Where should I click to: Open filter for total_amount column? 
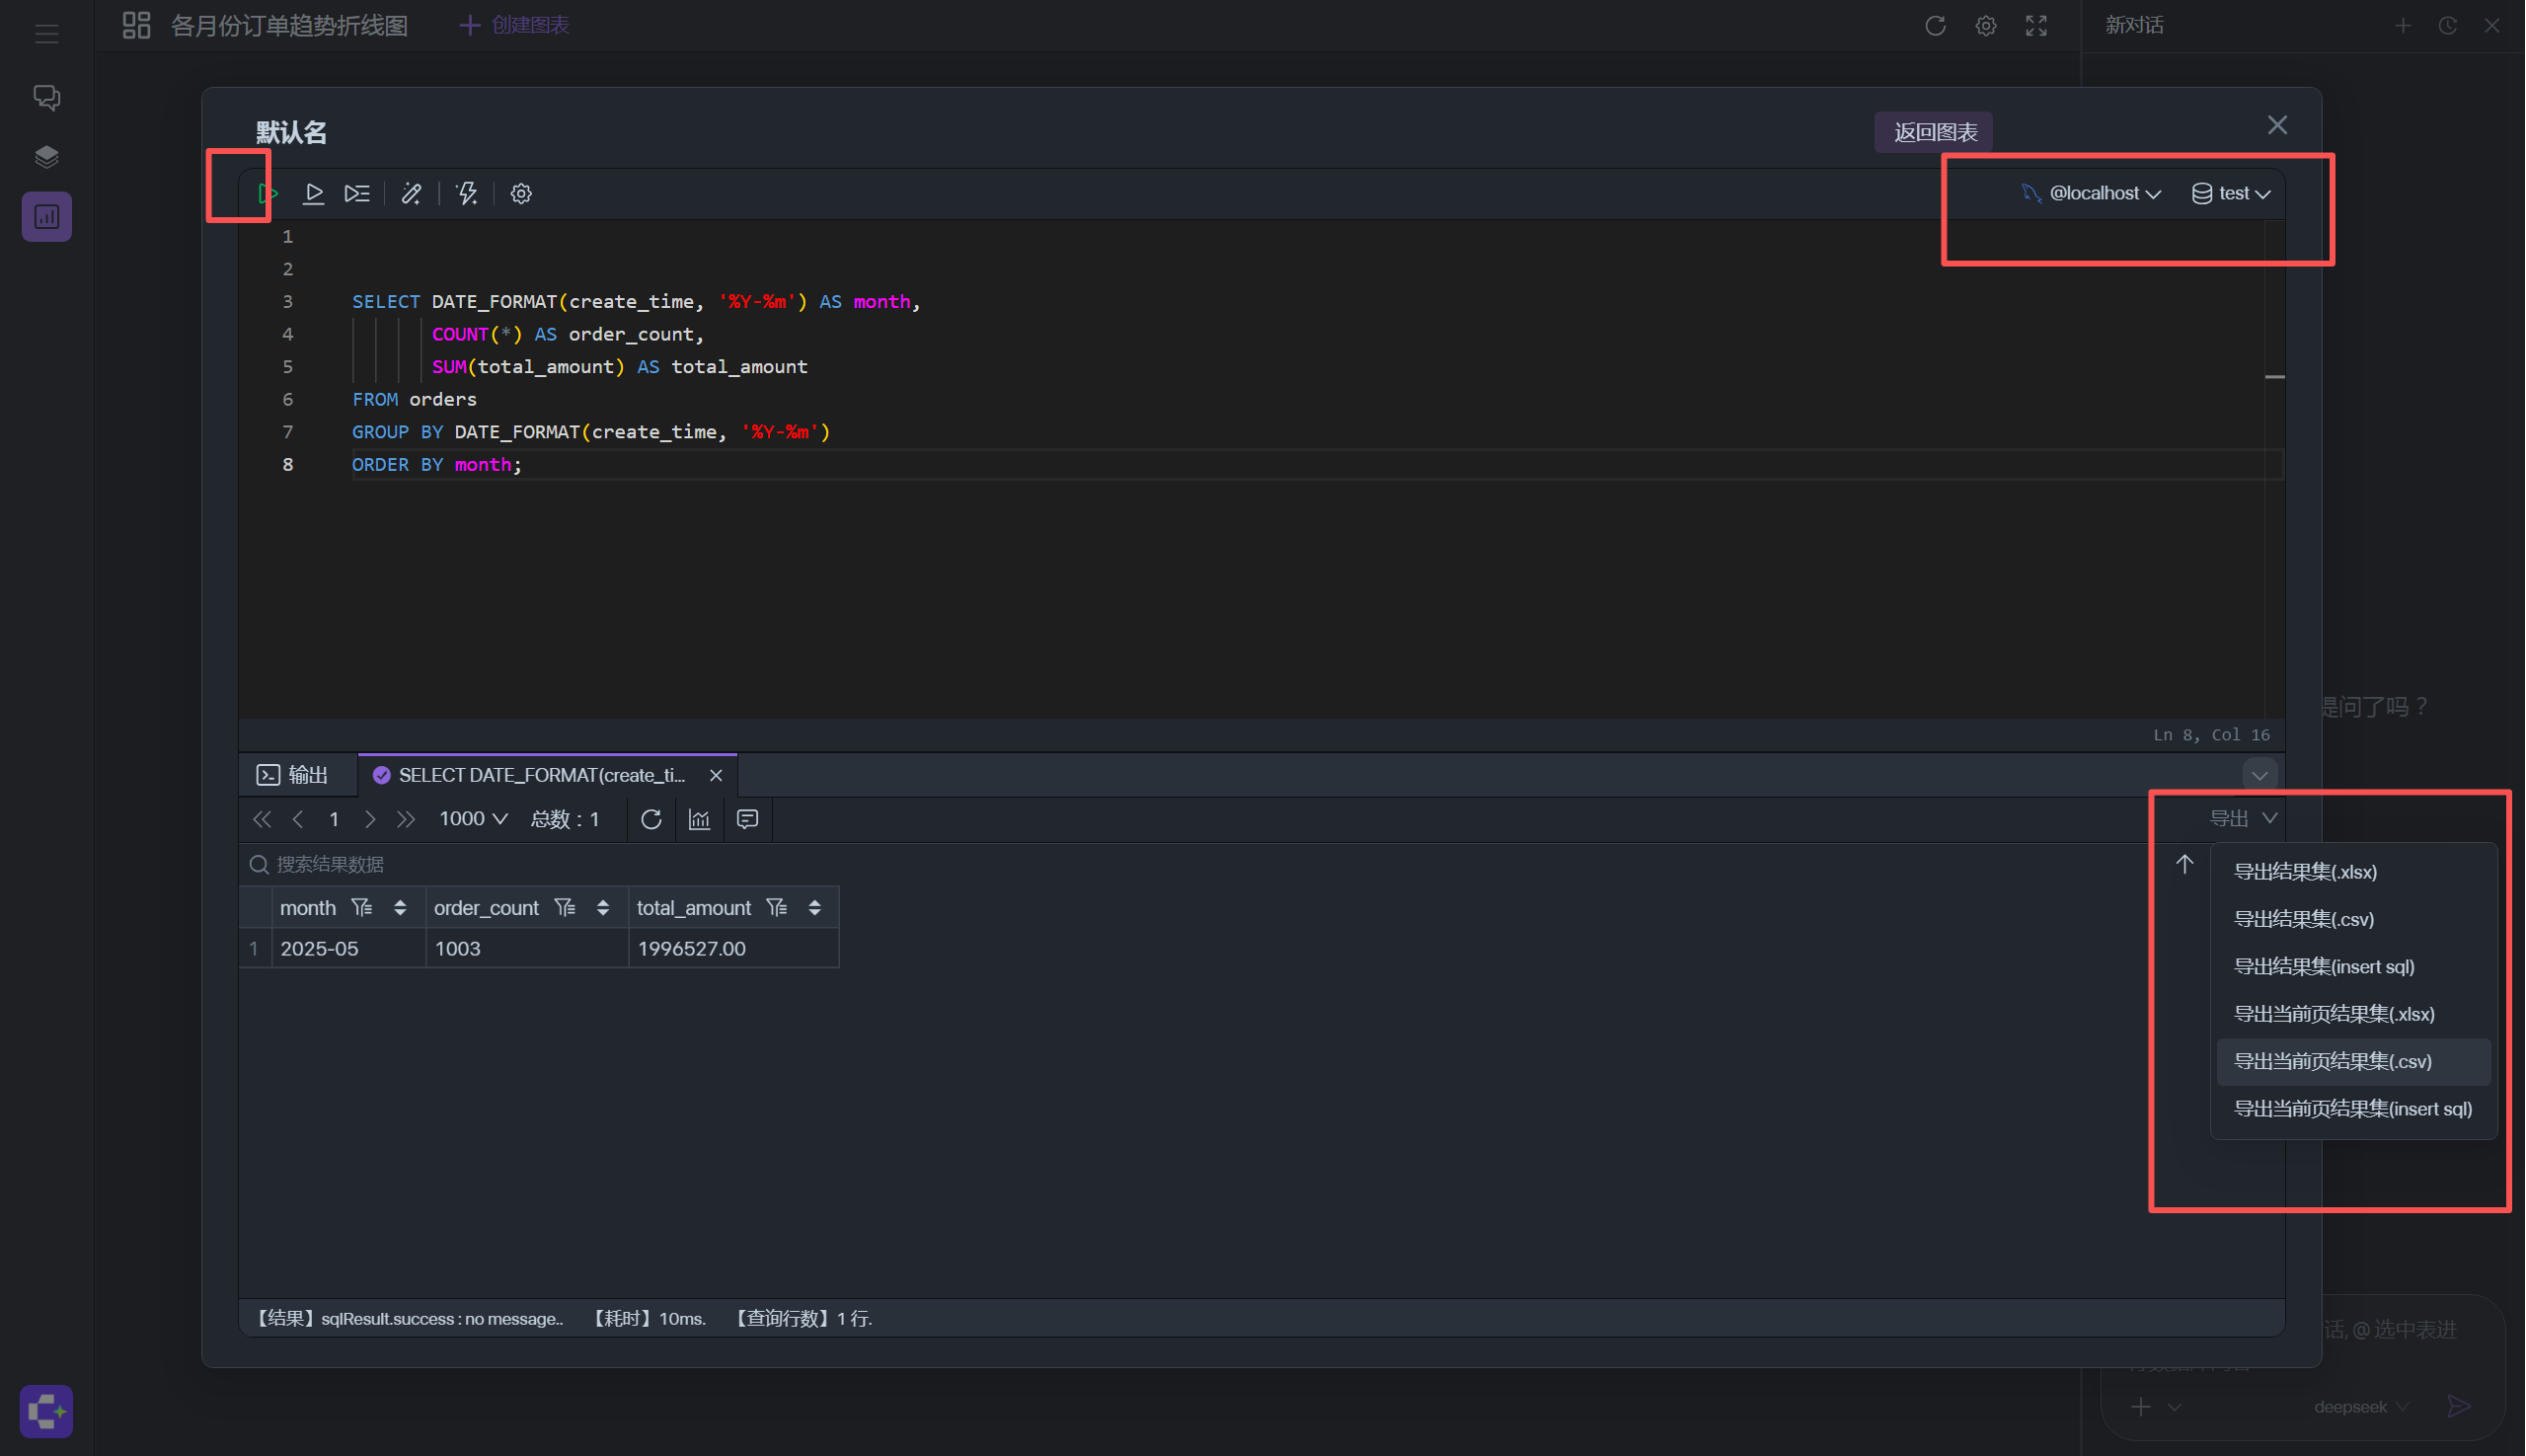click(777, 908)
